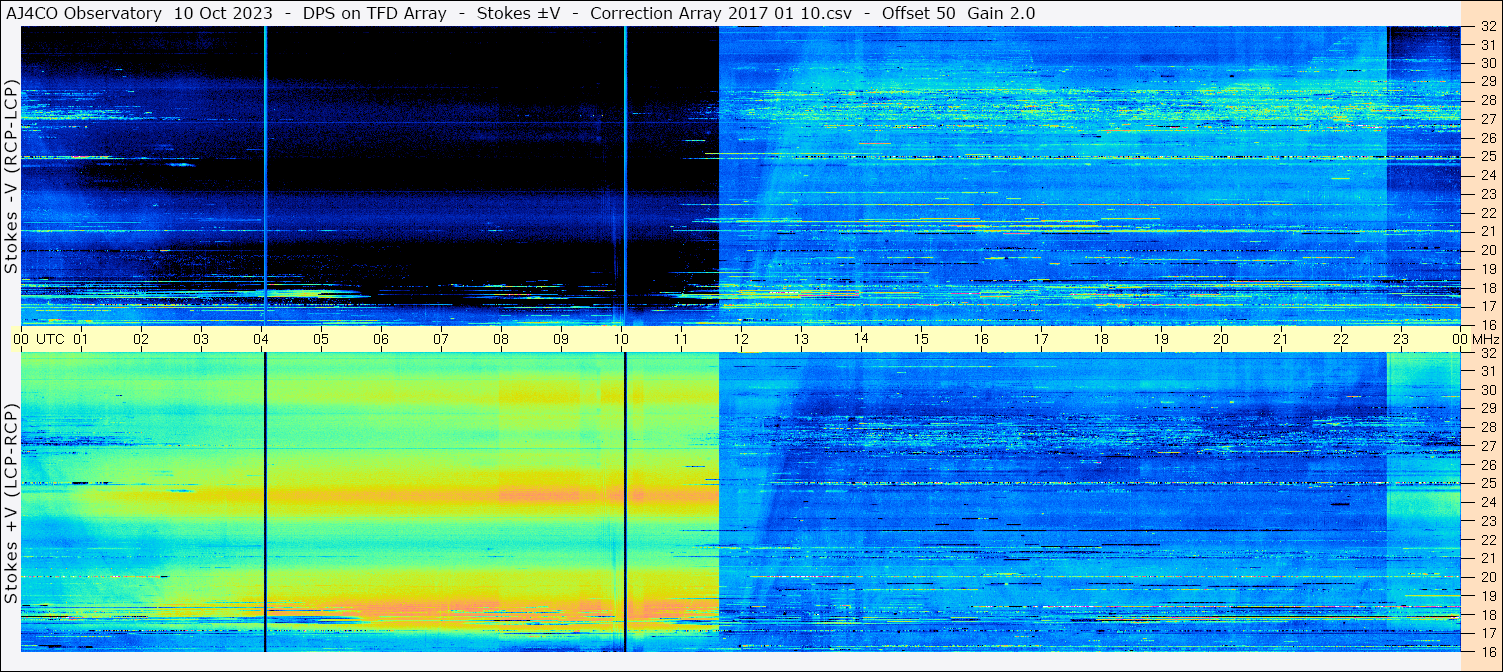Click the "Stokes ±V" header label
This screenshot has height=672, width=1503.
click(518, 13)
